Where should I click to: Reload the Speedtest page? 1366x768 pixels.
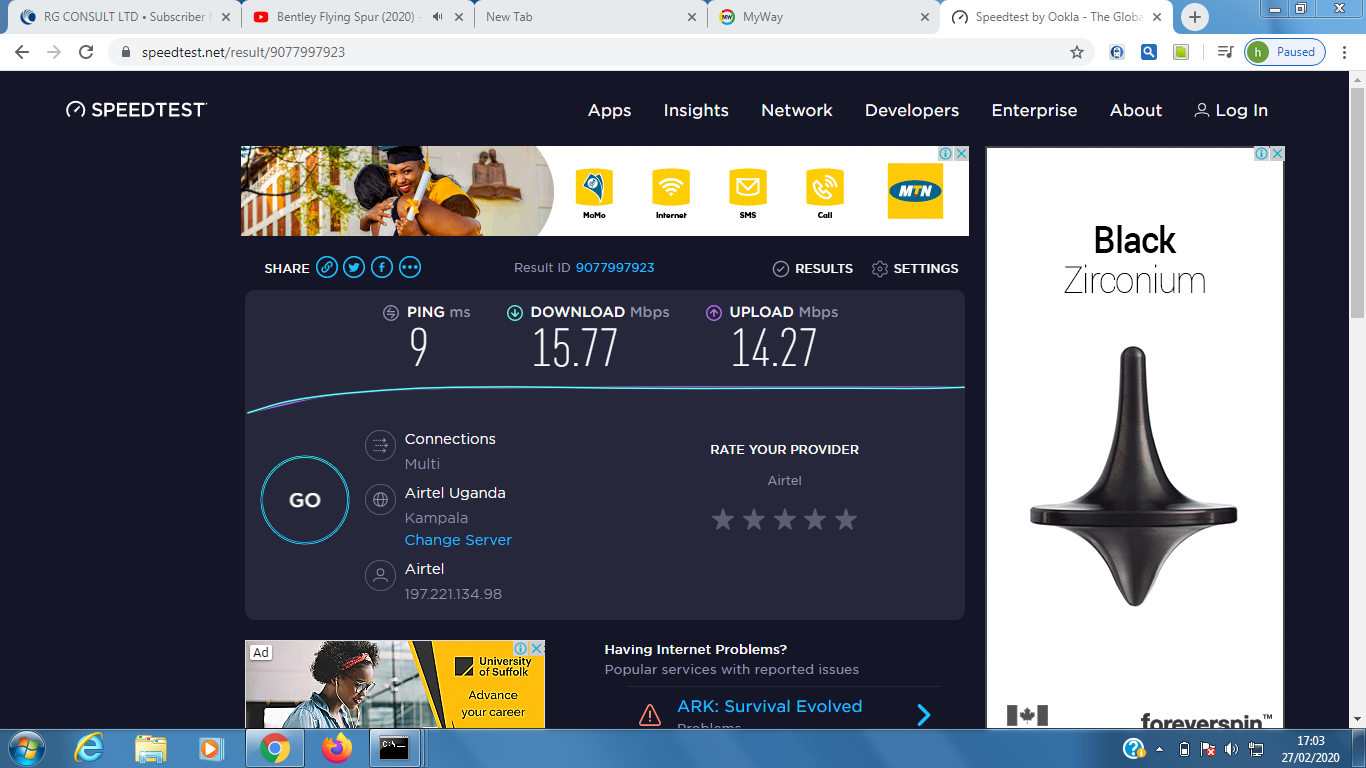coord(86,52)
